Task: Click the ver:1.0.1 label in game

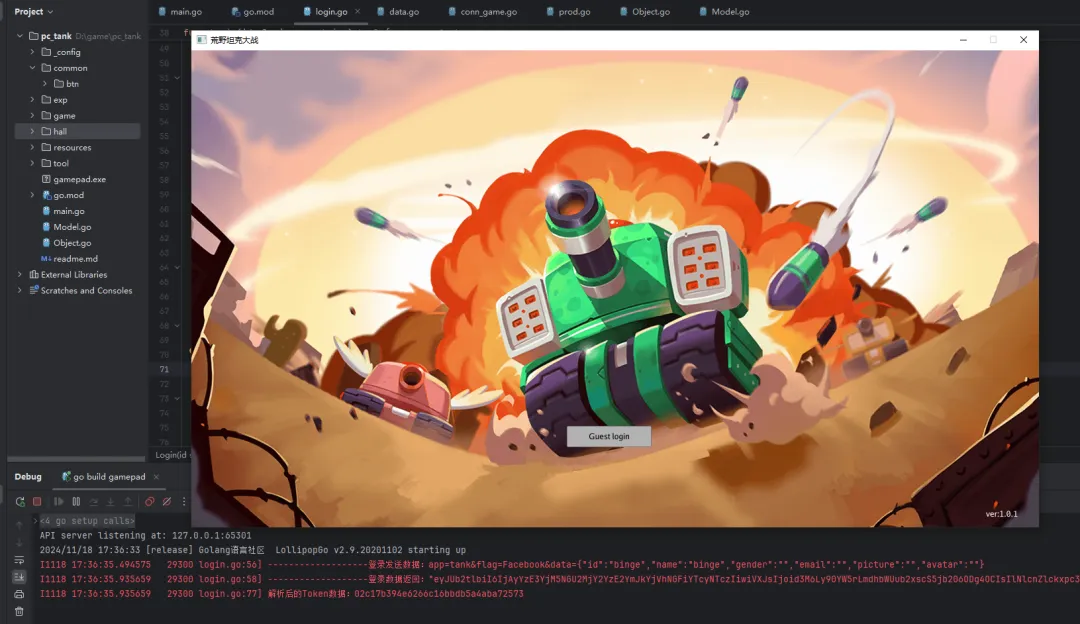Action: pyautogui.click(x=1001, y=514)
